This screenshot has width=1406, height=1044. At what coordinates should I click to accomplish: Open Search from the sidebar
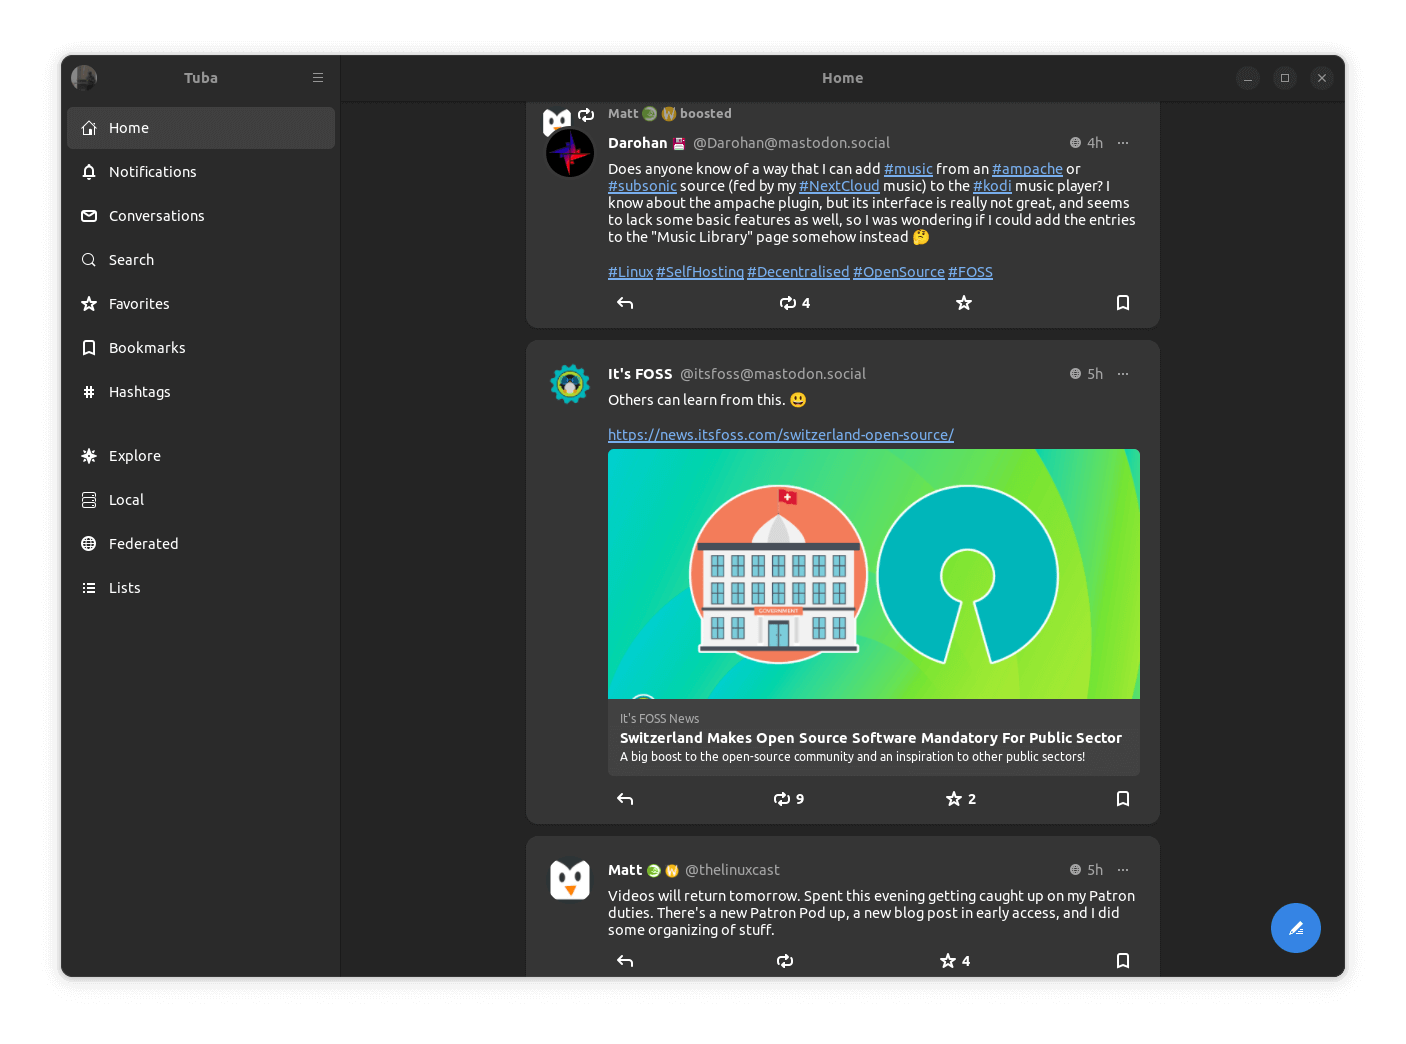pos(130,259)
